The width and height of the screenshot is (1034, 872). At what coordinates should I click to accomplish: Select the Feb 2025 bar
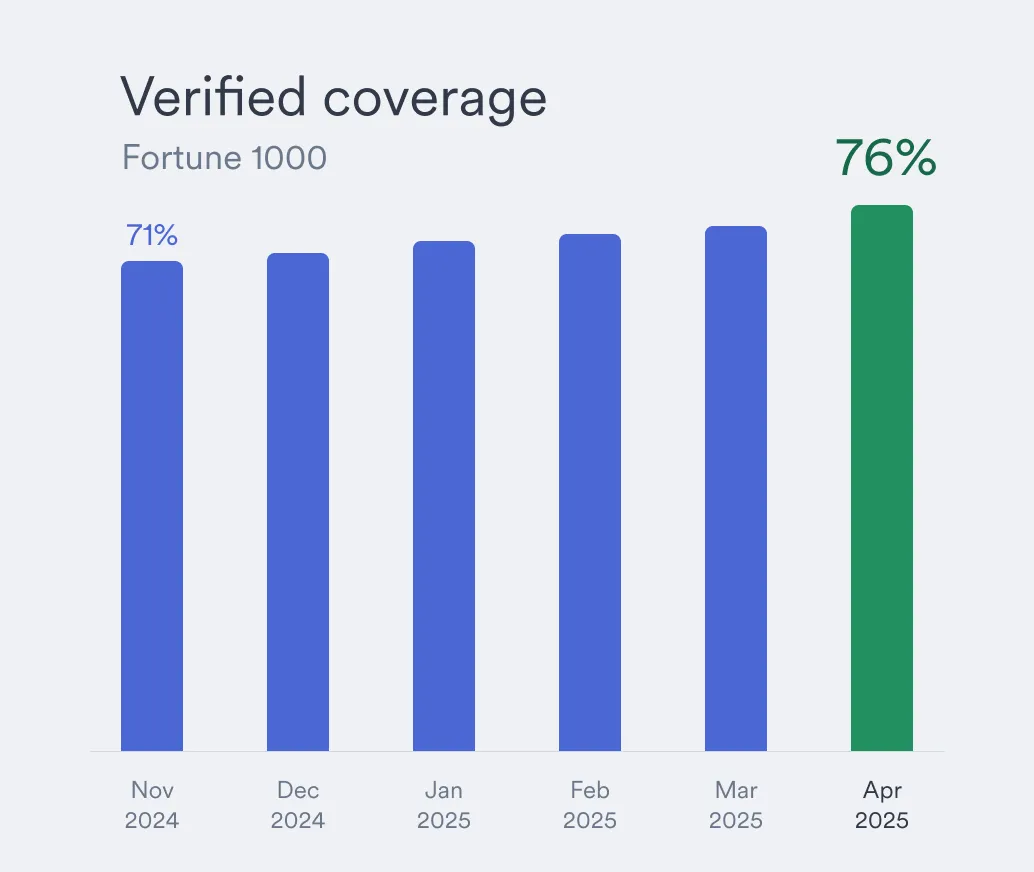590,493
